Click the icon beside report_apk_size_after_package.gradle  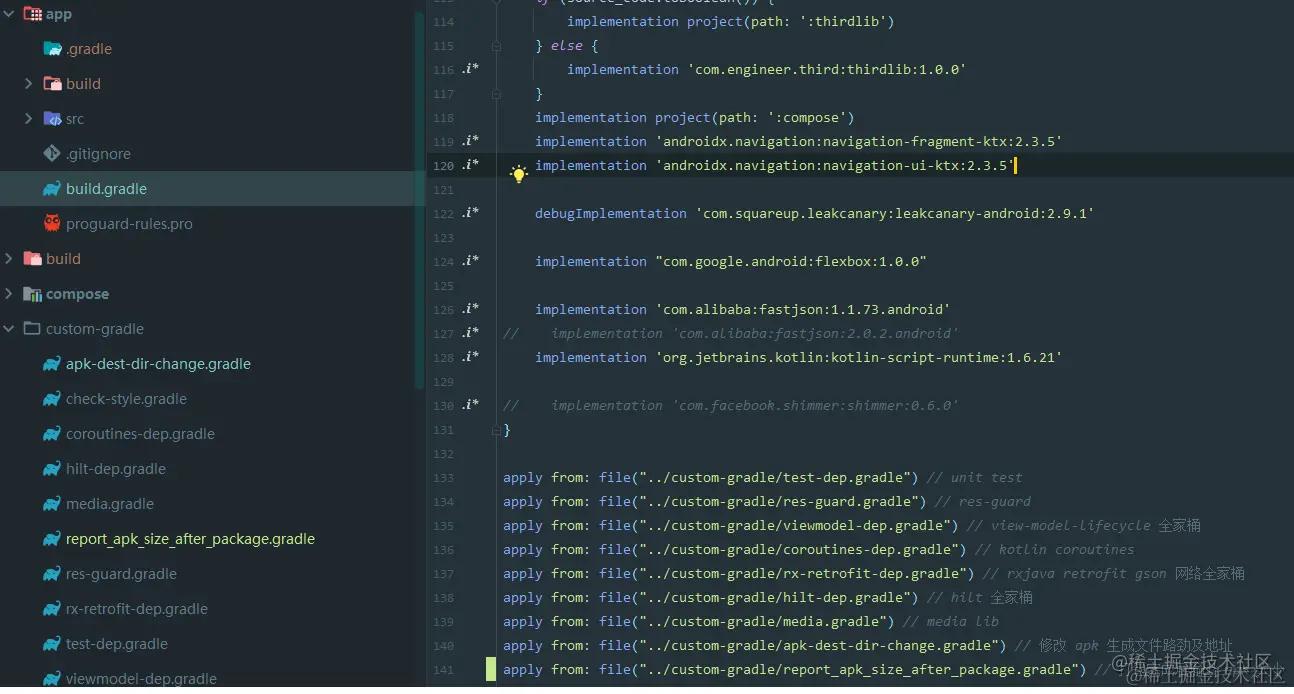[x=51, y=538]
